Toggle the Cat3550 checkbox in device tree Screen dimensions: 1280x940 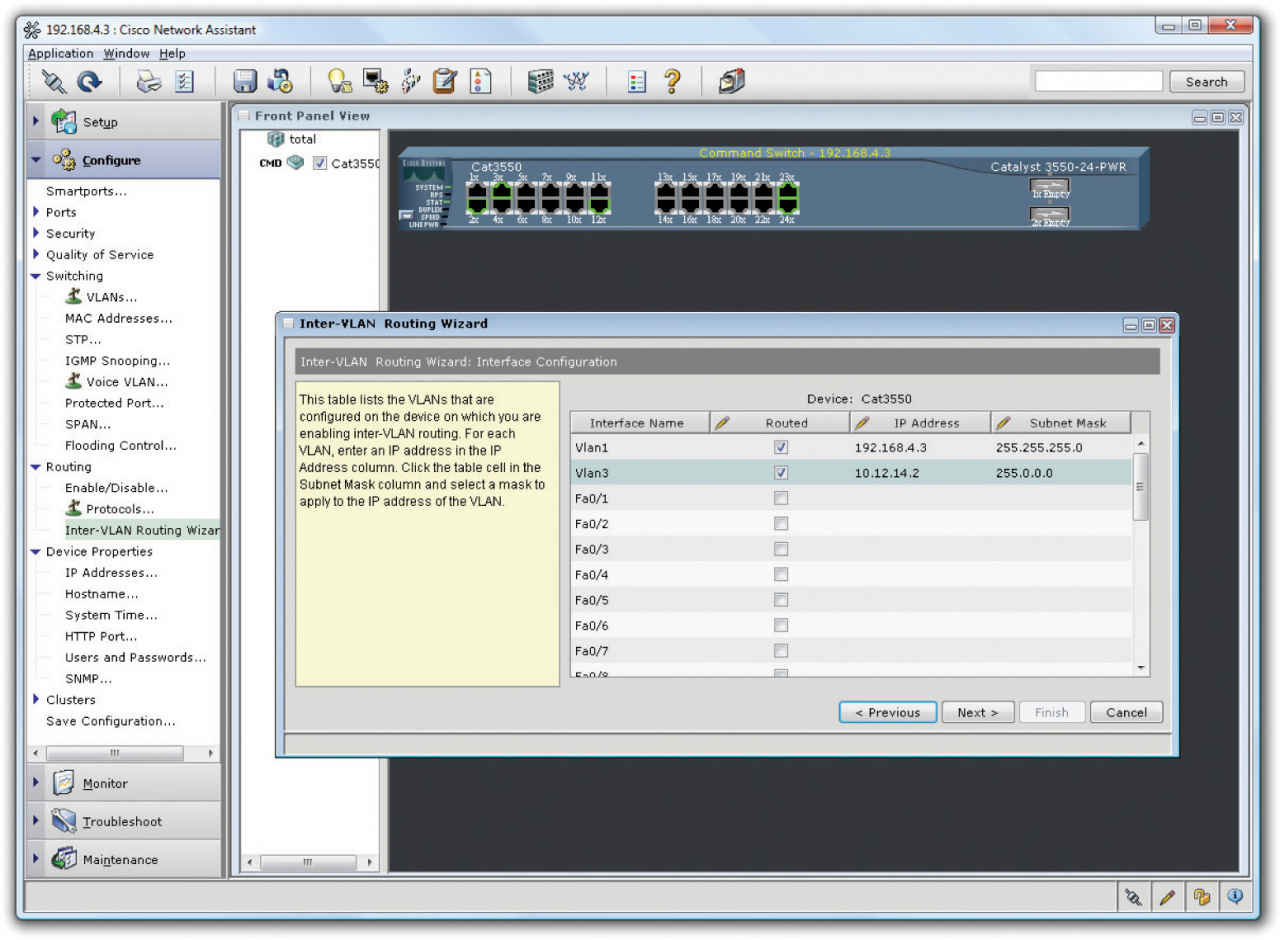320,163
